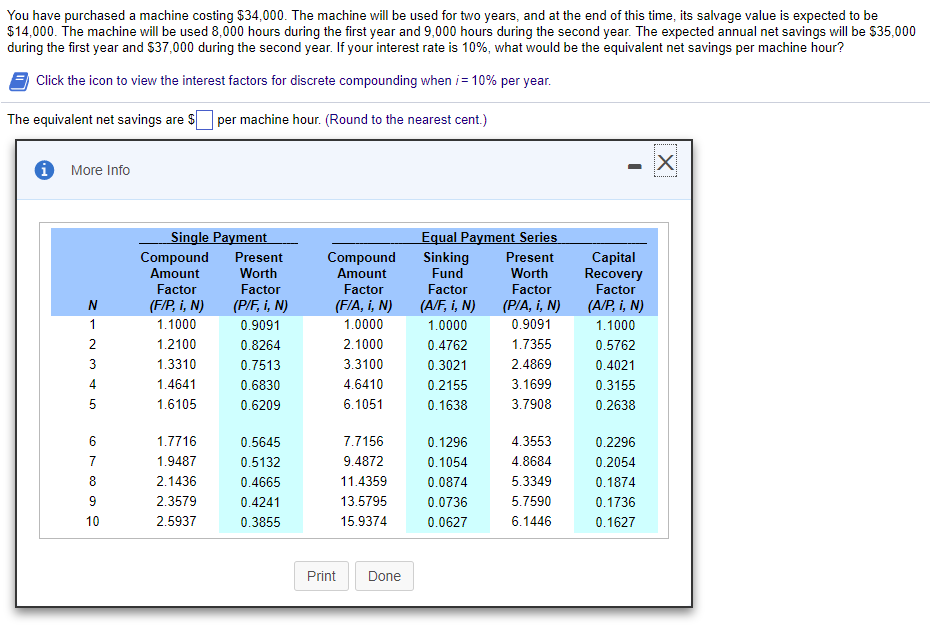Click the Round to the nearest cent note
Viewport: 930px width, 630px height.
(406, 120)
